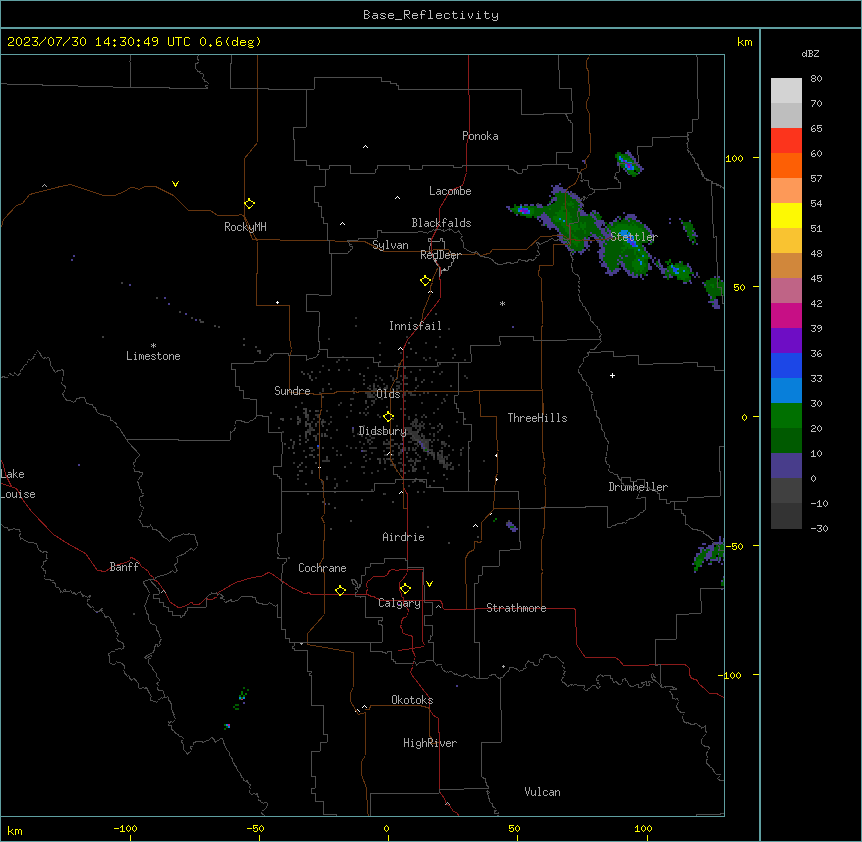
Task: Click the 100 tick on right km axis
Action: pyautogui.click(x=734, y=158)
